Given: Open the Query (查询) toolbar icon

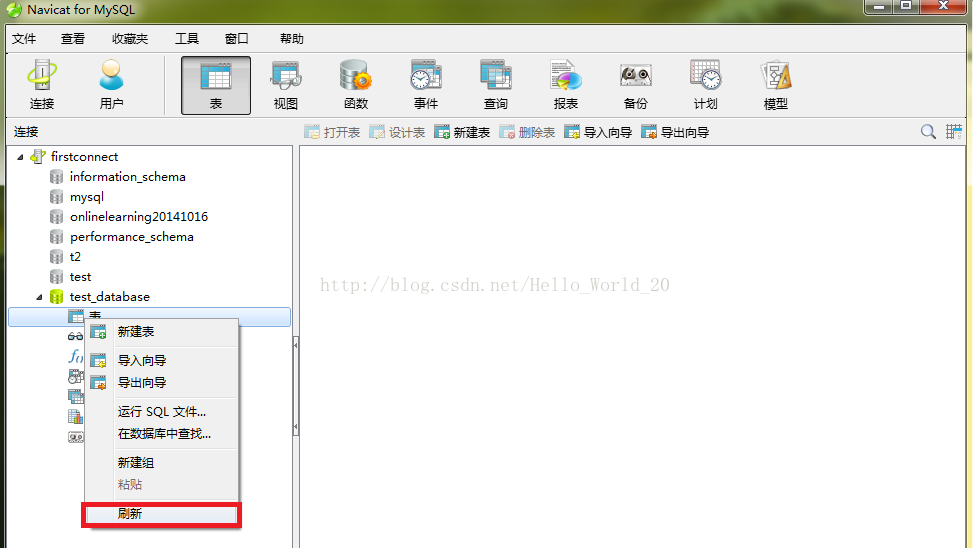Looking at the screenshot, I should [495, 85].
